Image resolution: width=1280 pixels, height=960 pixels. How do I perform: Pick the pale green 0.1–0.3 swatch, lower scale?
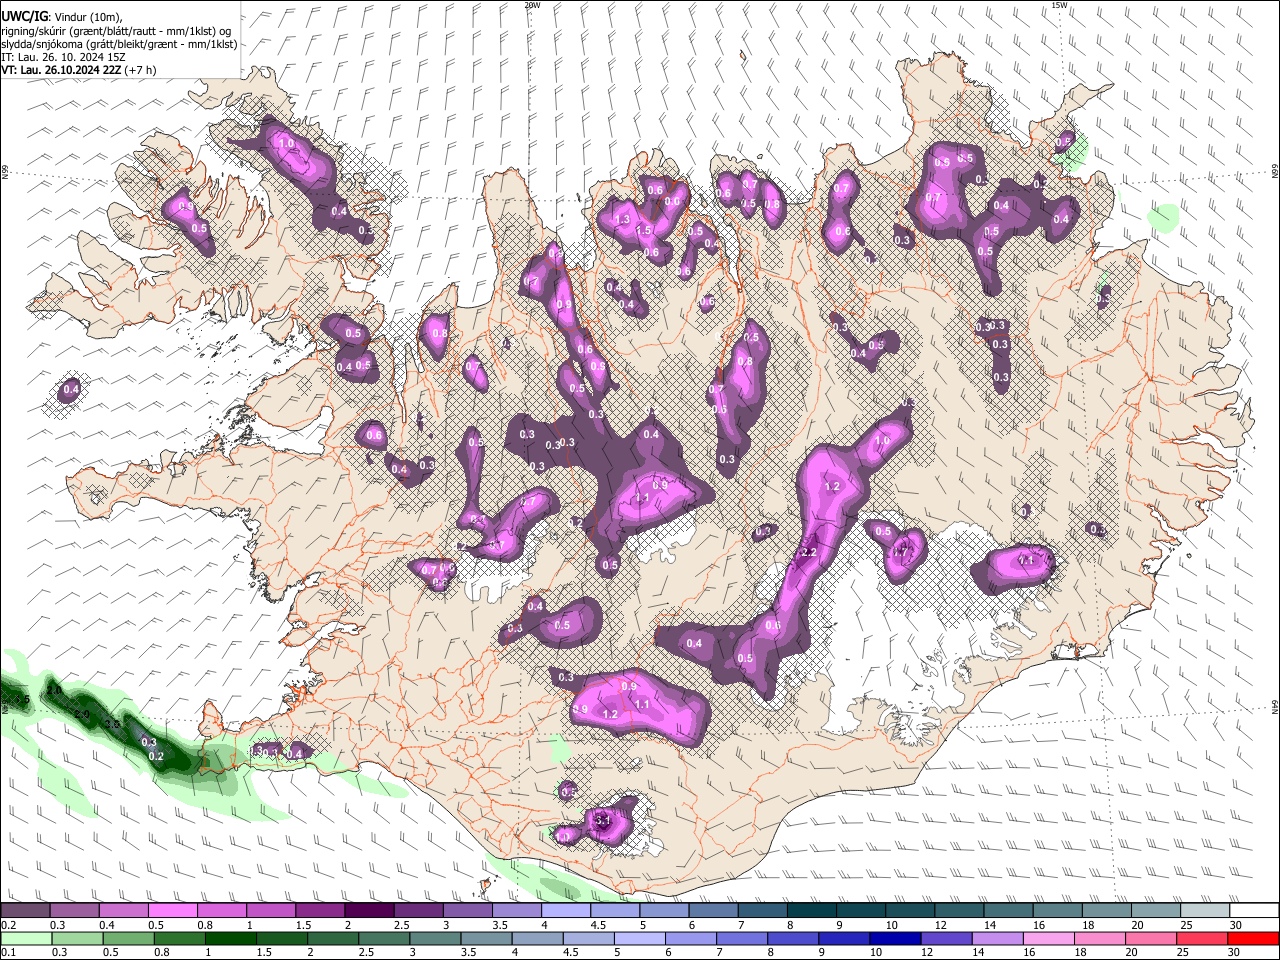[x=25, y=938]
